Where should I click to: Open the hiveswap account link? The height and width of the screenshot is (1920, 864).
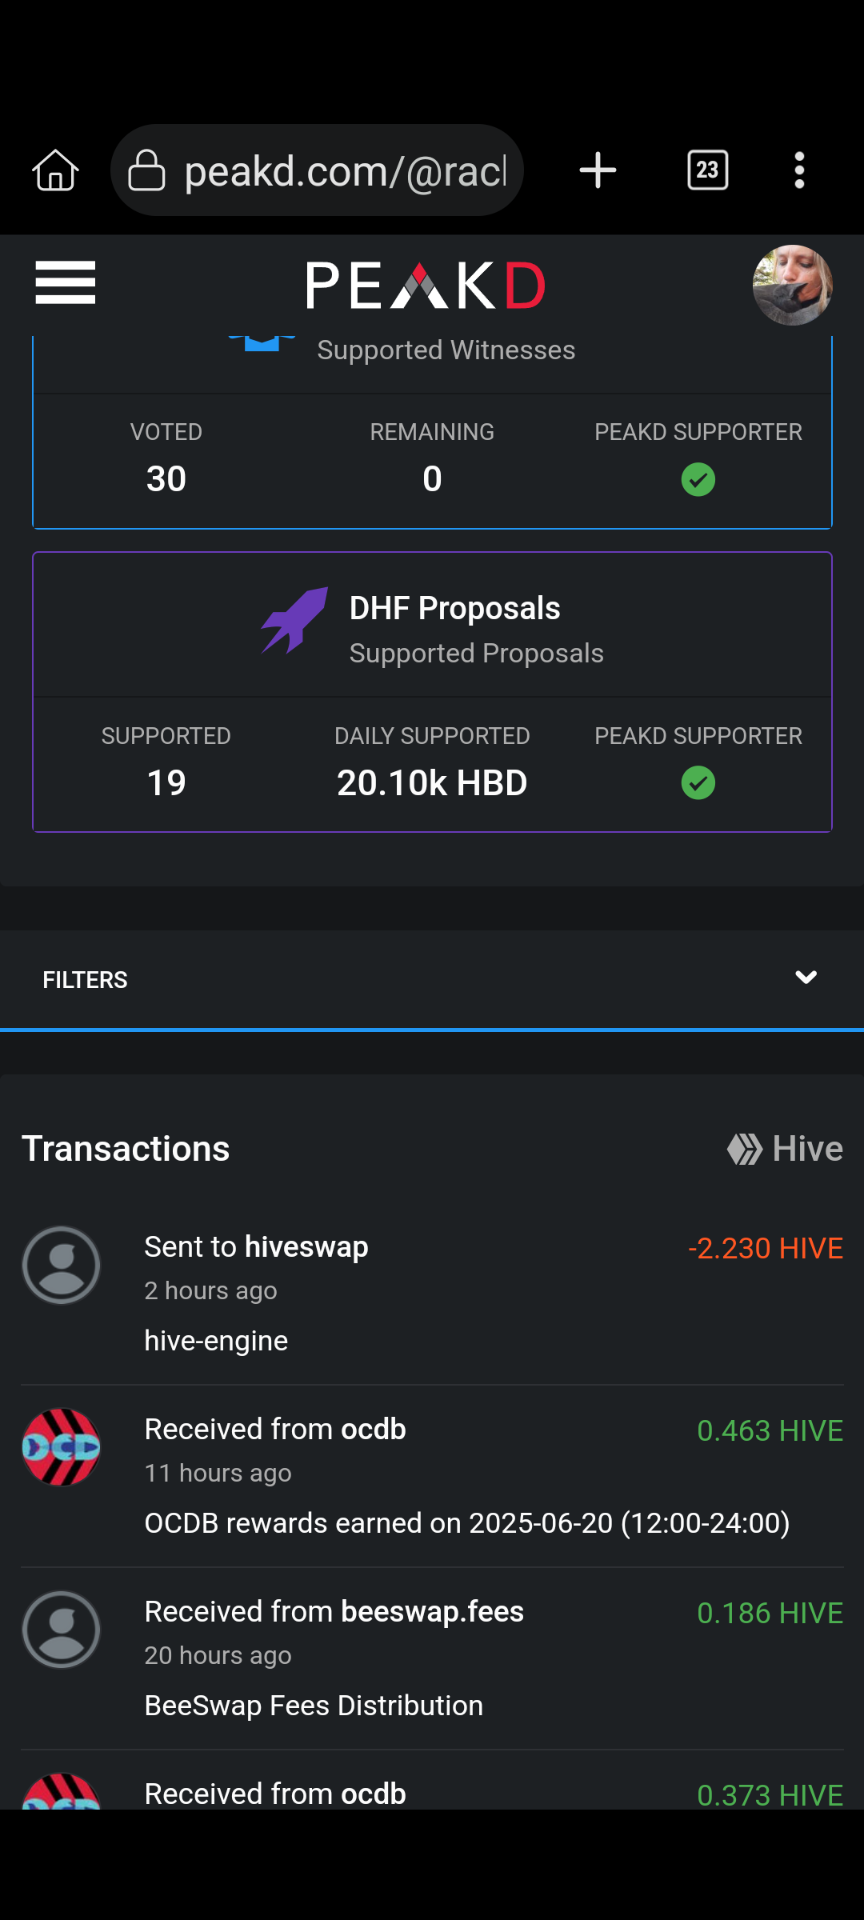306,1247
